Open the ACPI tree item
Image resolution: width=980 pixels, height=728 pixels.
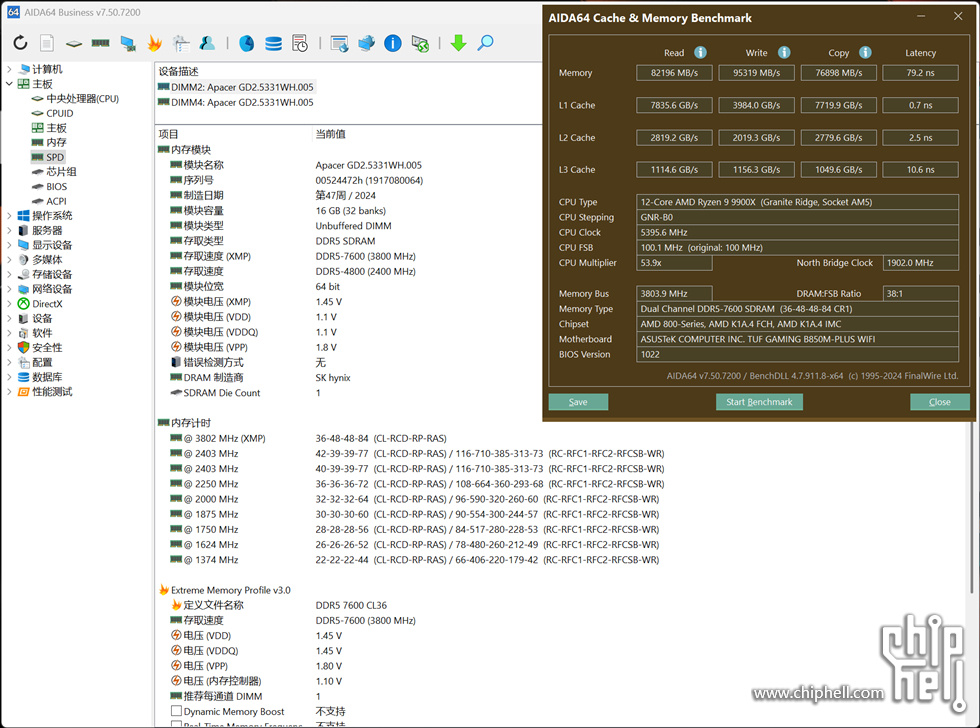pyautogui.click(x=56, y=201)
